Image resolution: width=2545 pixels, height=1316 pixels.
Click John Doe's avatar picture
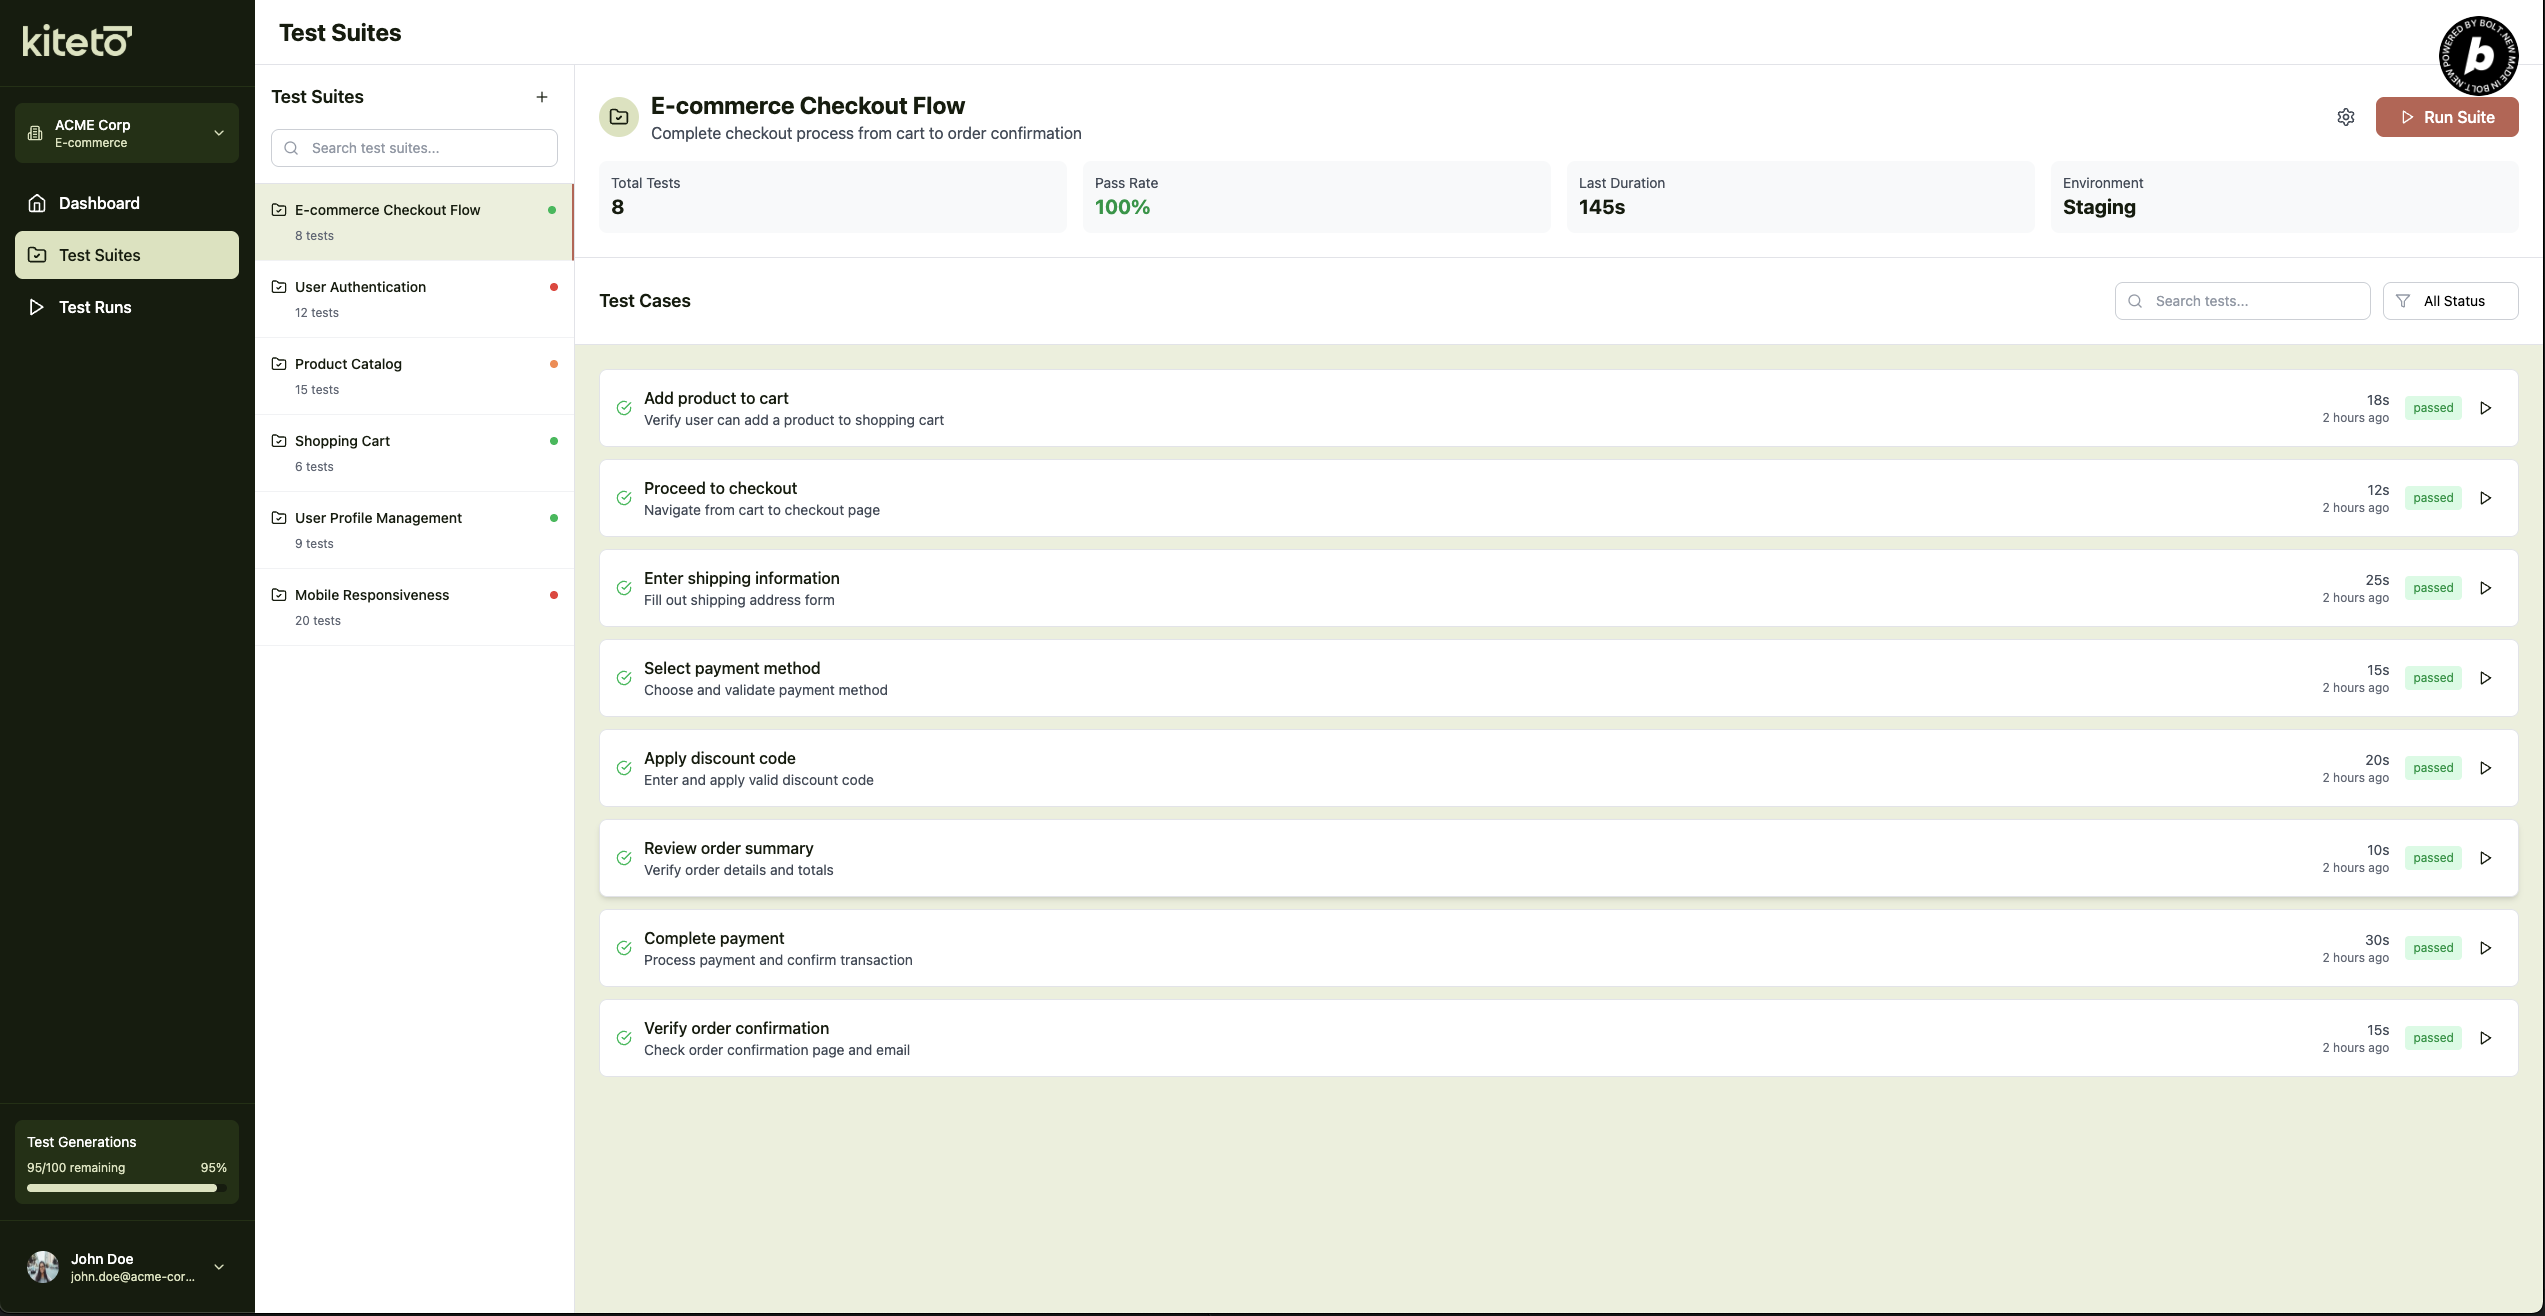[43, 1267]
